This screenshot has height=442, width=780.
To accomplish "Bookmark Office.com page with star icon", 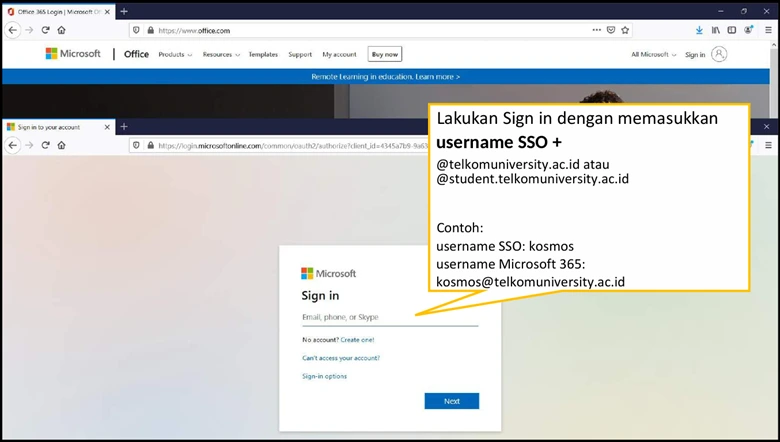I will pyautogui.click(x=625, y=30).
